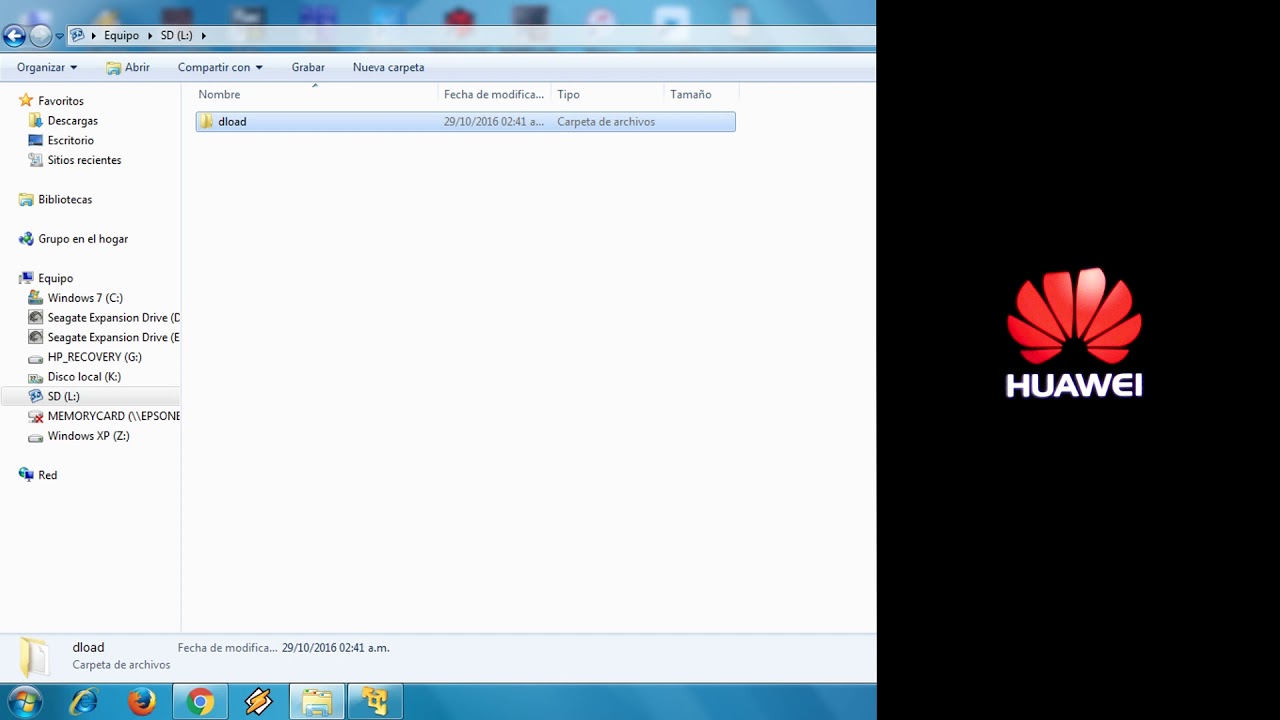
Task: Select the Equipo breadcrumb in address bar
Action: pyautogui.click(x=121, y=35)
